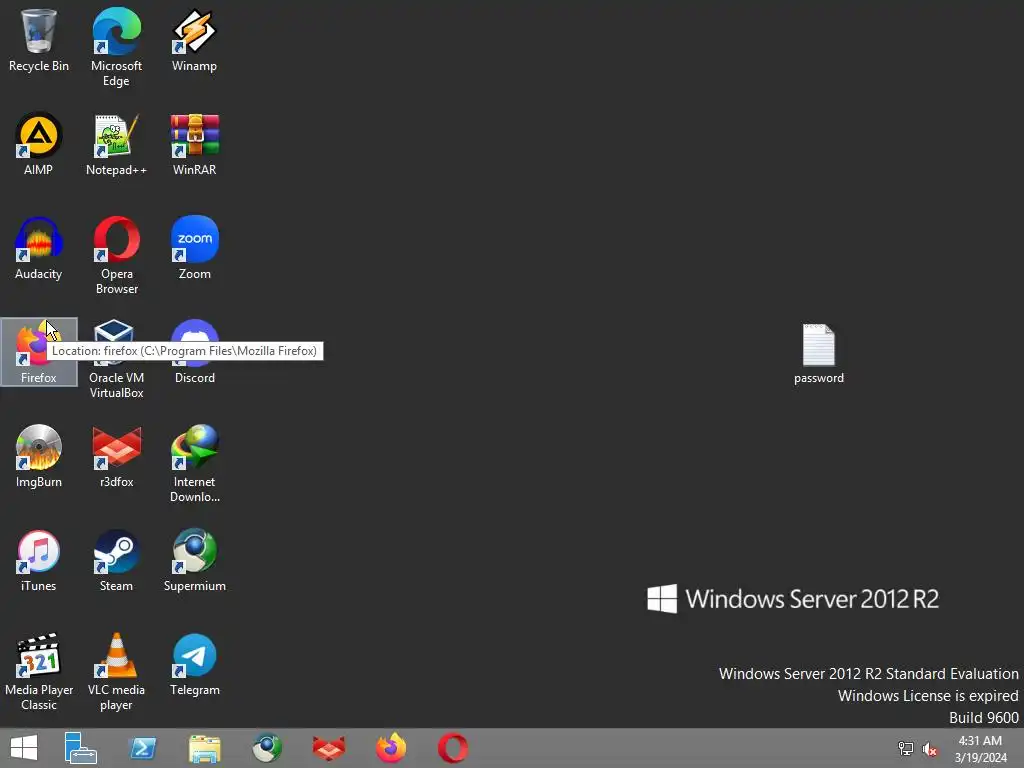Select the Recycle Bin desktop icon
1024x768 pixels.
39,40
